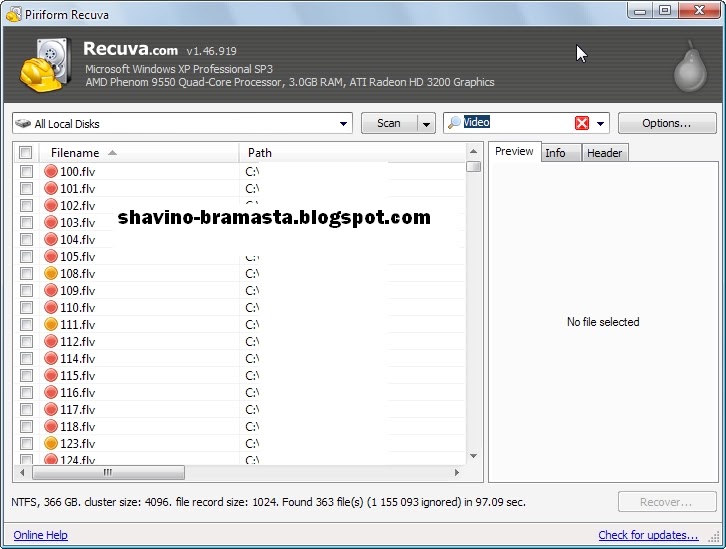726x549 pixels.
Task: Open the Scan button dropdown arrow
Action: coord(426,124)
